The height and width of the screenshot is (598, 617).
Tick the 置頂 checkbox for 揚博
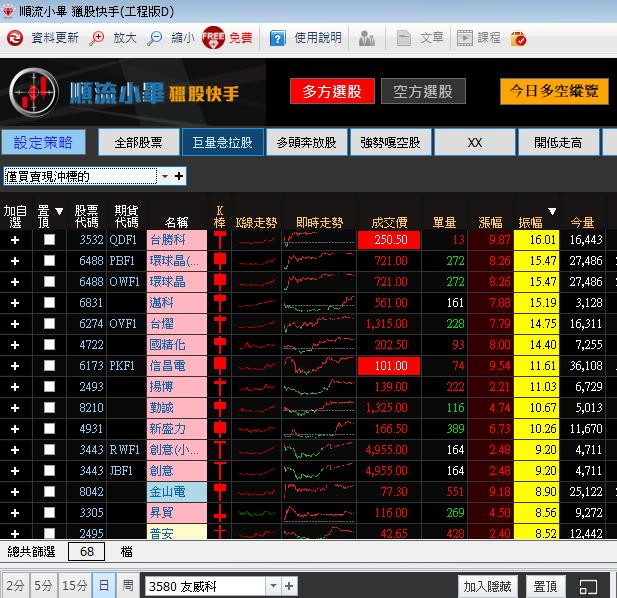(50, 386)
